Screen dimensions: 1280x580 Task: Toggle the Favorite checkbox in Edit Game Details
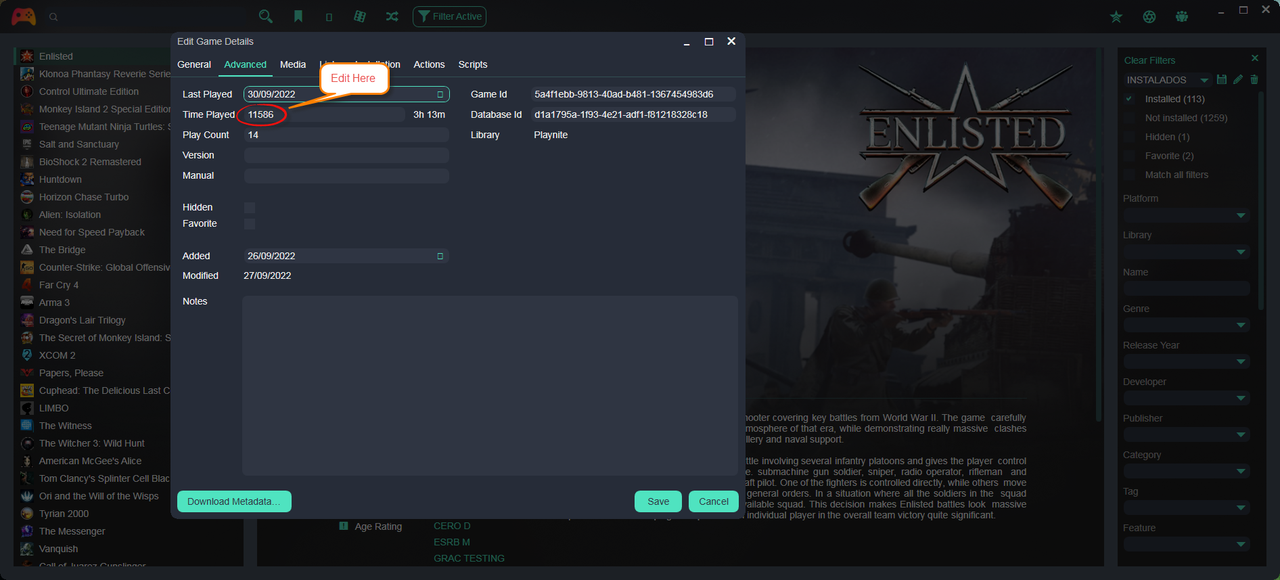250,224
